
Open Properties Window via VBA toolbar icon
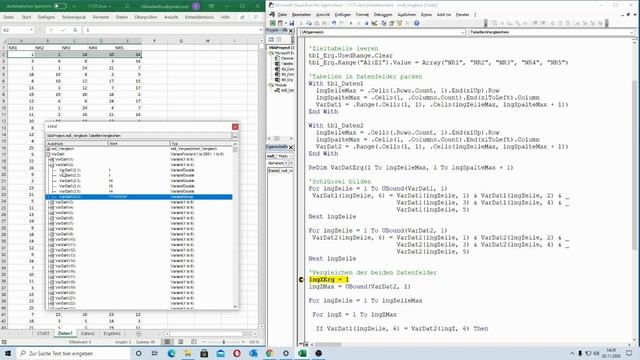coord(392,23)
